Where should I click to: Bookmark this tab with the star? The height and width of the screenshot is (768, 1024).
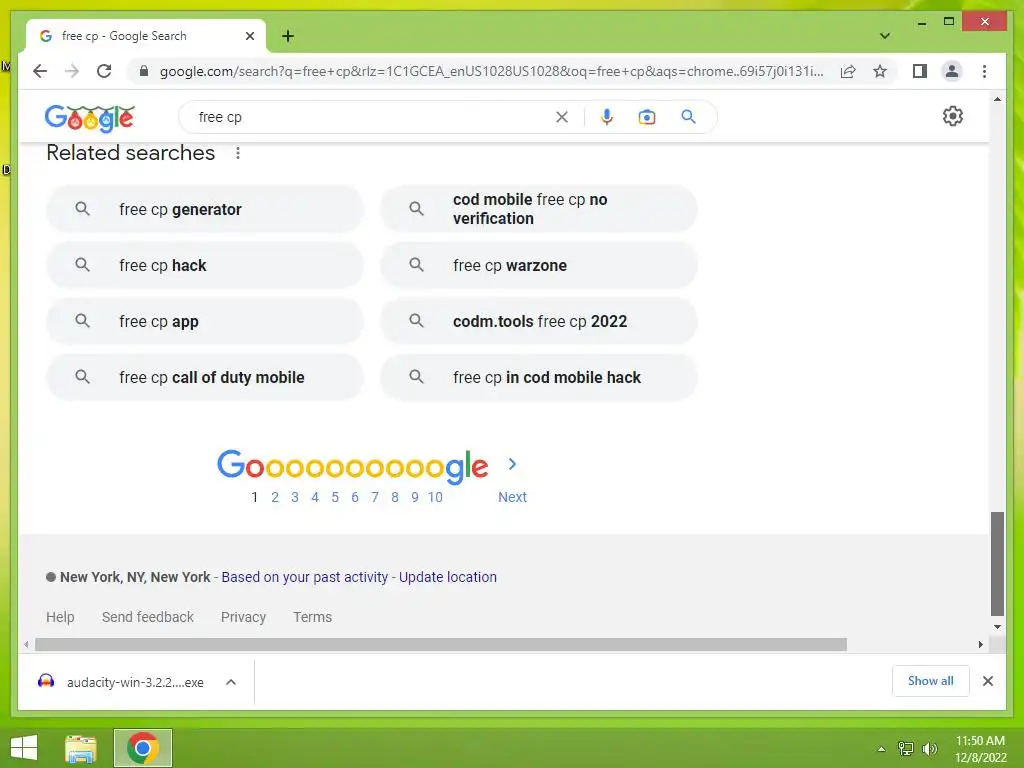pos(880,71)
